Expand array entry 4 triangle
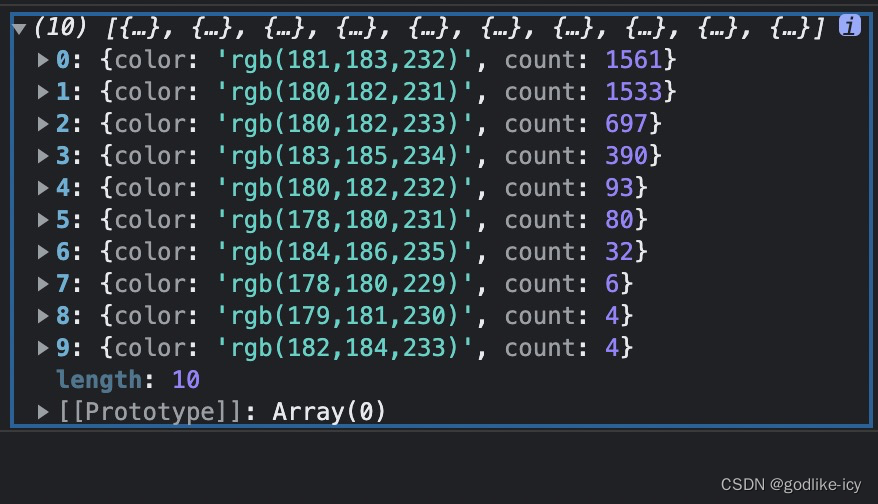This screenshot has height=504, width=878. click(43, 187)
